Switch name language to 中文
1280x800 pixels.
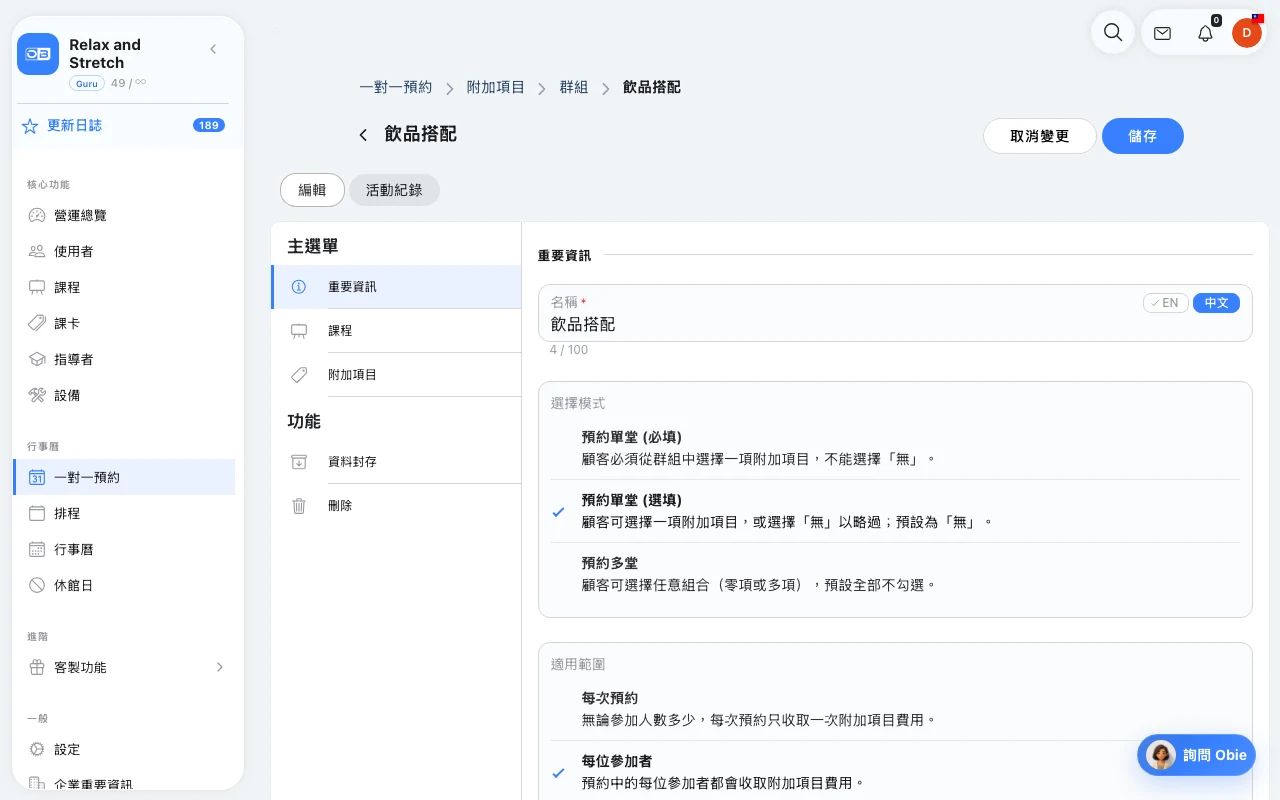click(1216, 303)
